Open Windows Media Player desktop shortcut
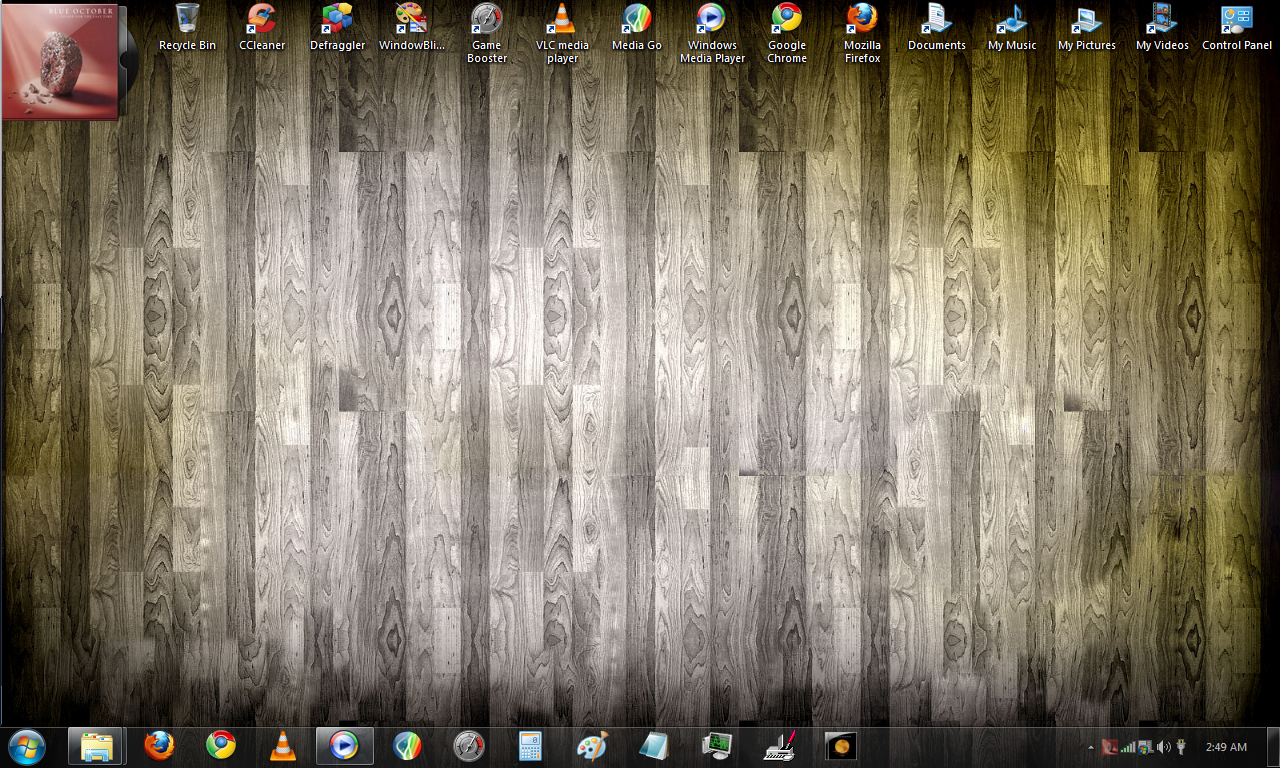Screen dimensions: 1280x768 pos(712,33)
